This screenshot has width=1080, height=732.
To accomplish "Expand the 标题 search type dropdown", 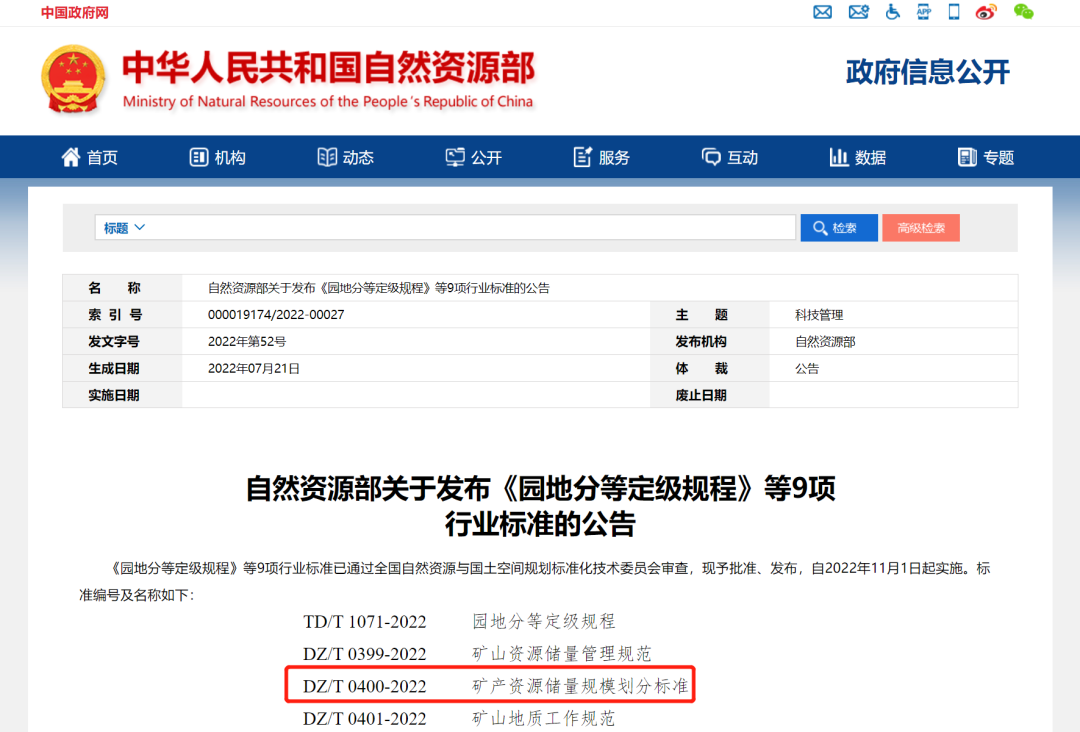I will point(125,228).
